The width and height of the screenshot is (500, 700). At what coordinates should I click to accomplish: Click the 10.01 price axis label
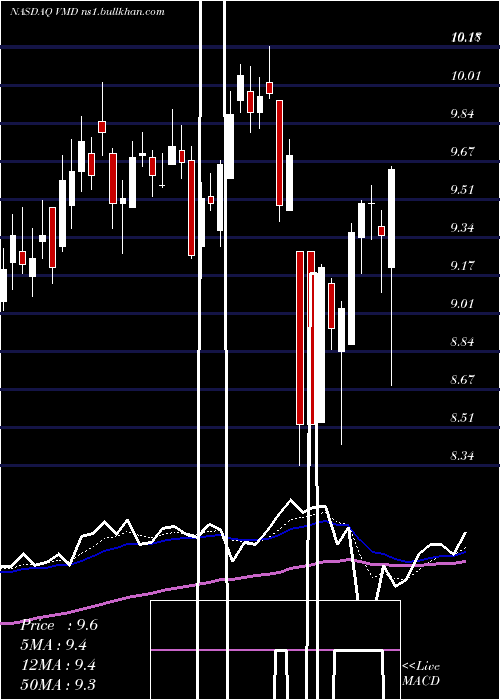(x=466, y=76)
